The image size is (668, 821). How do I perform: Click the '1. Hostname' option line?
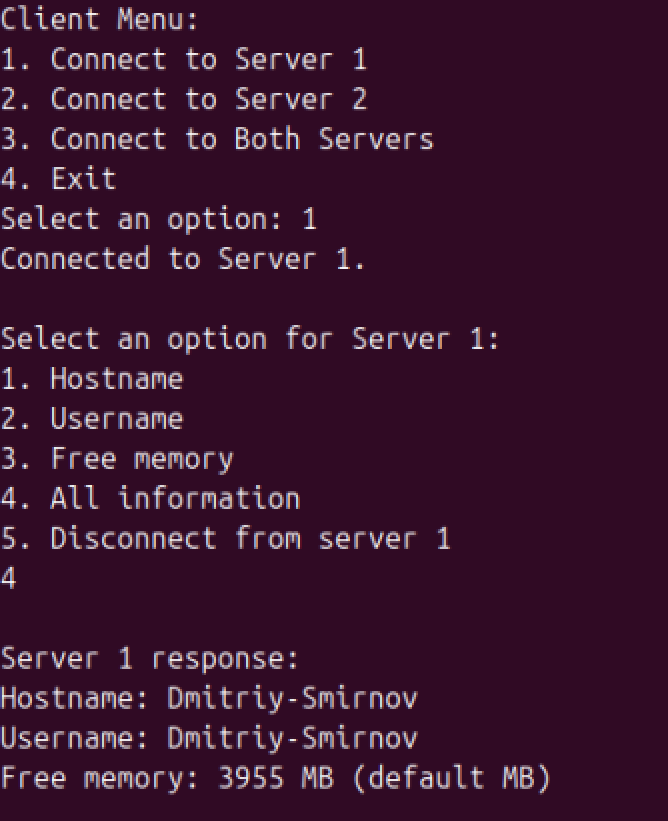(x=92, y=378)
